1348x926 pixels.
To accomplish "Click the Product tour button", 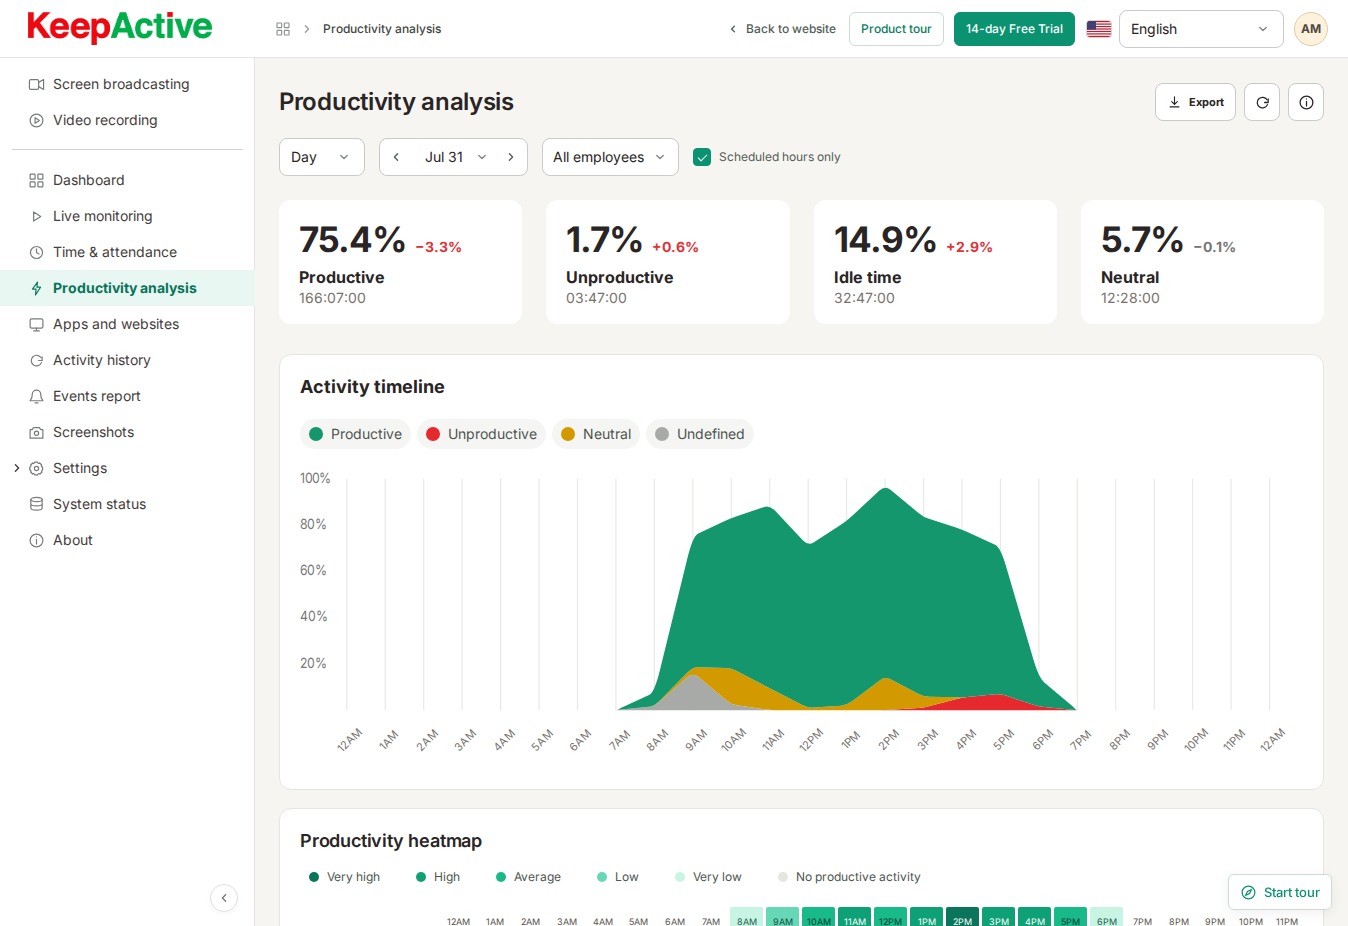I will (896, 29).
